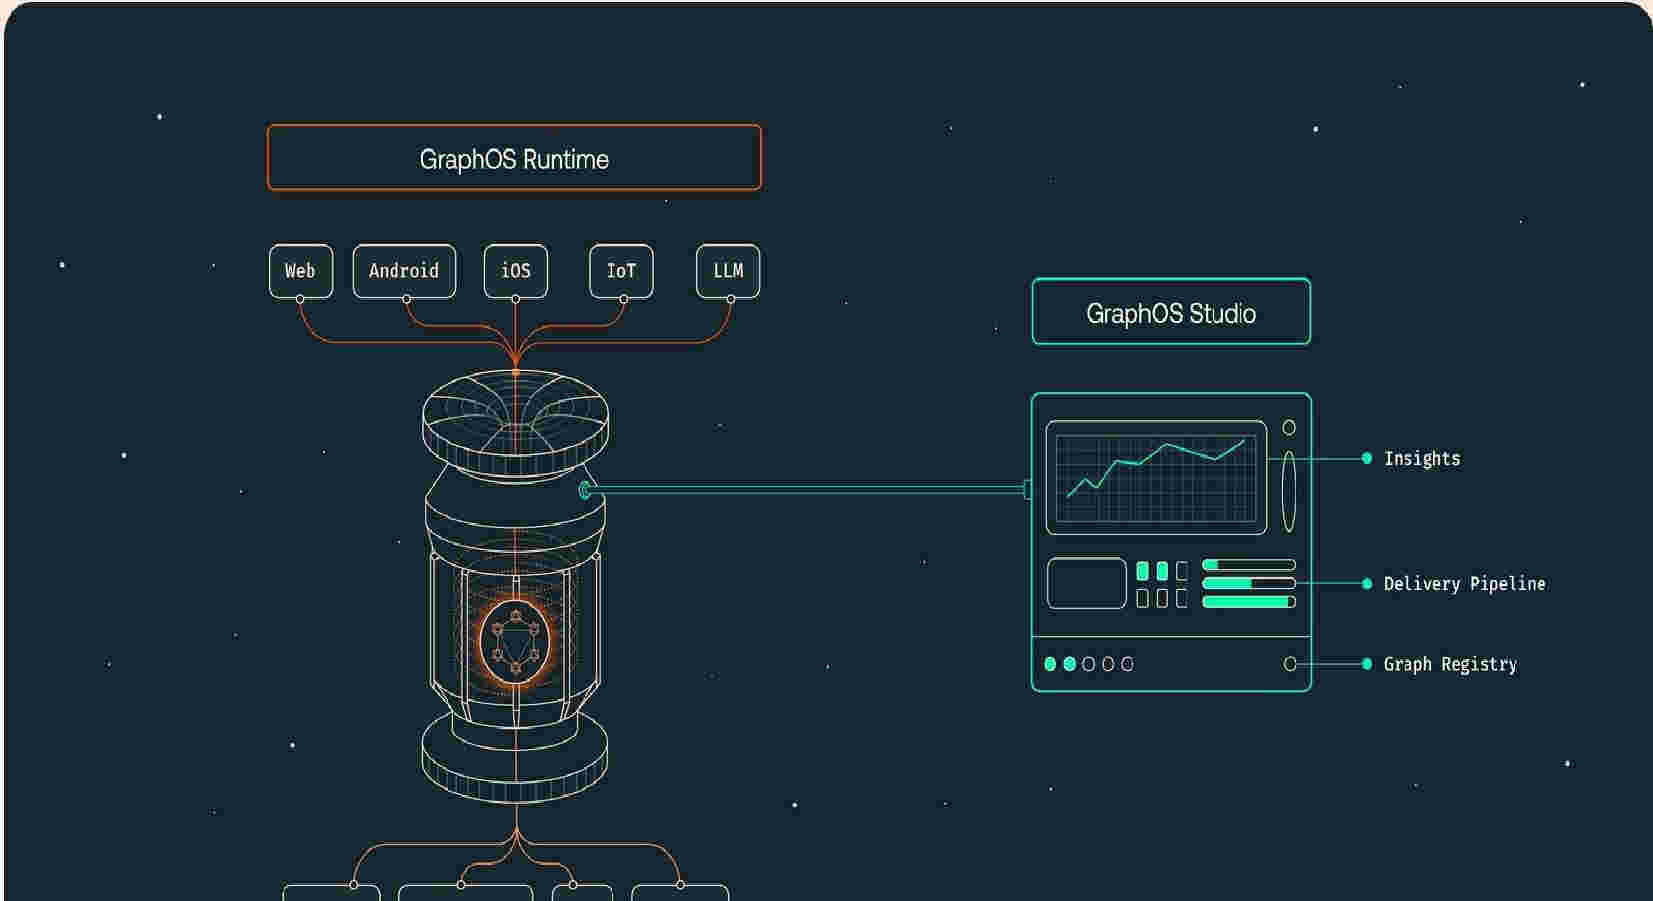The image size is (1653, 901).
Task: Click the teal dot next to Insights
Action: 1367,458
